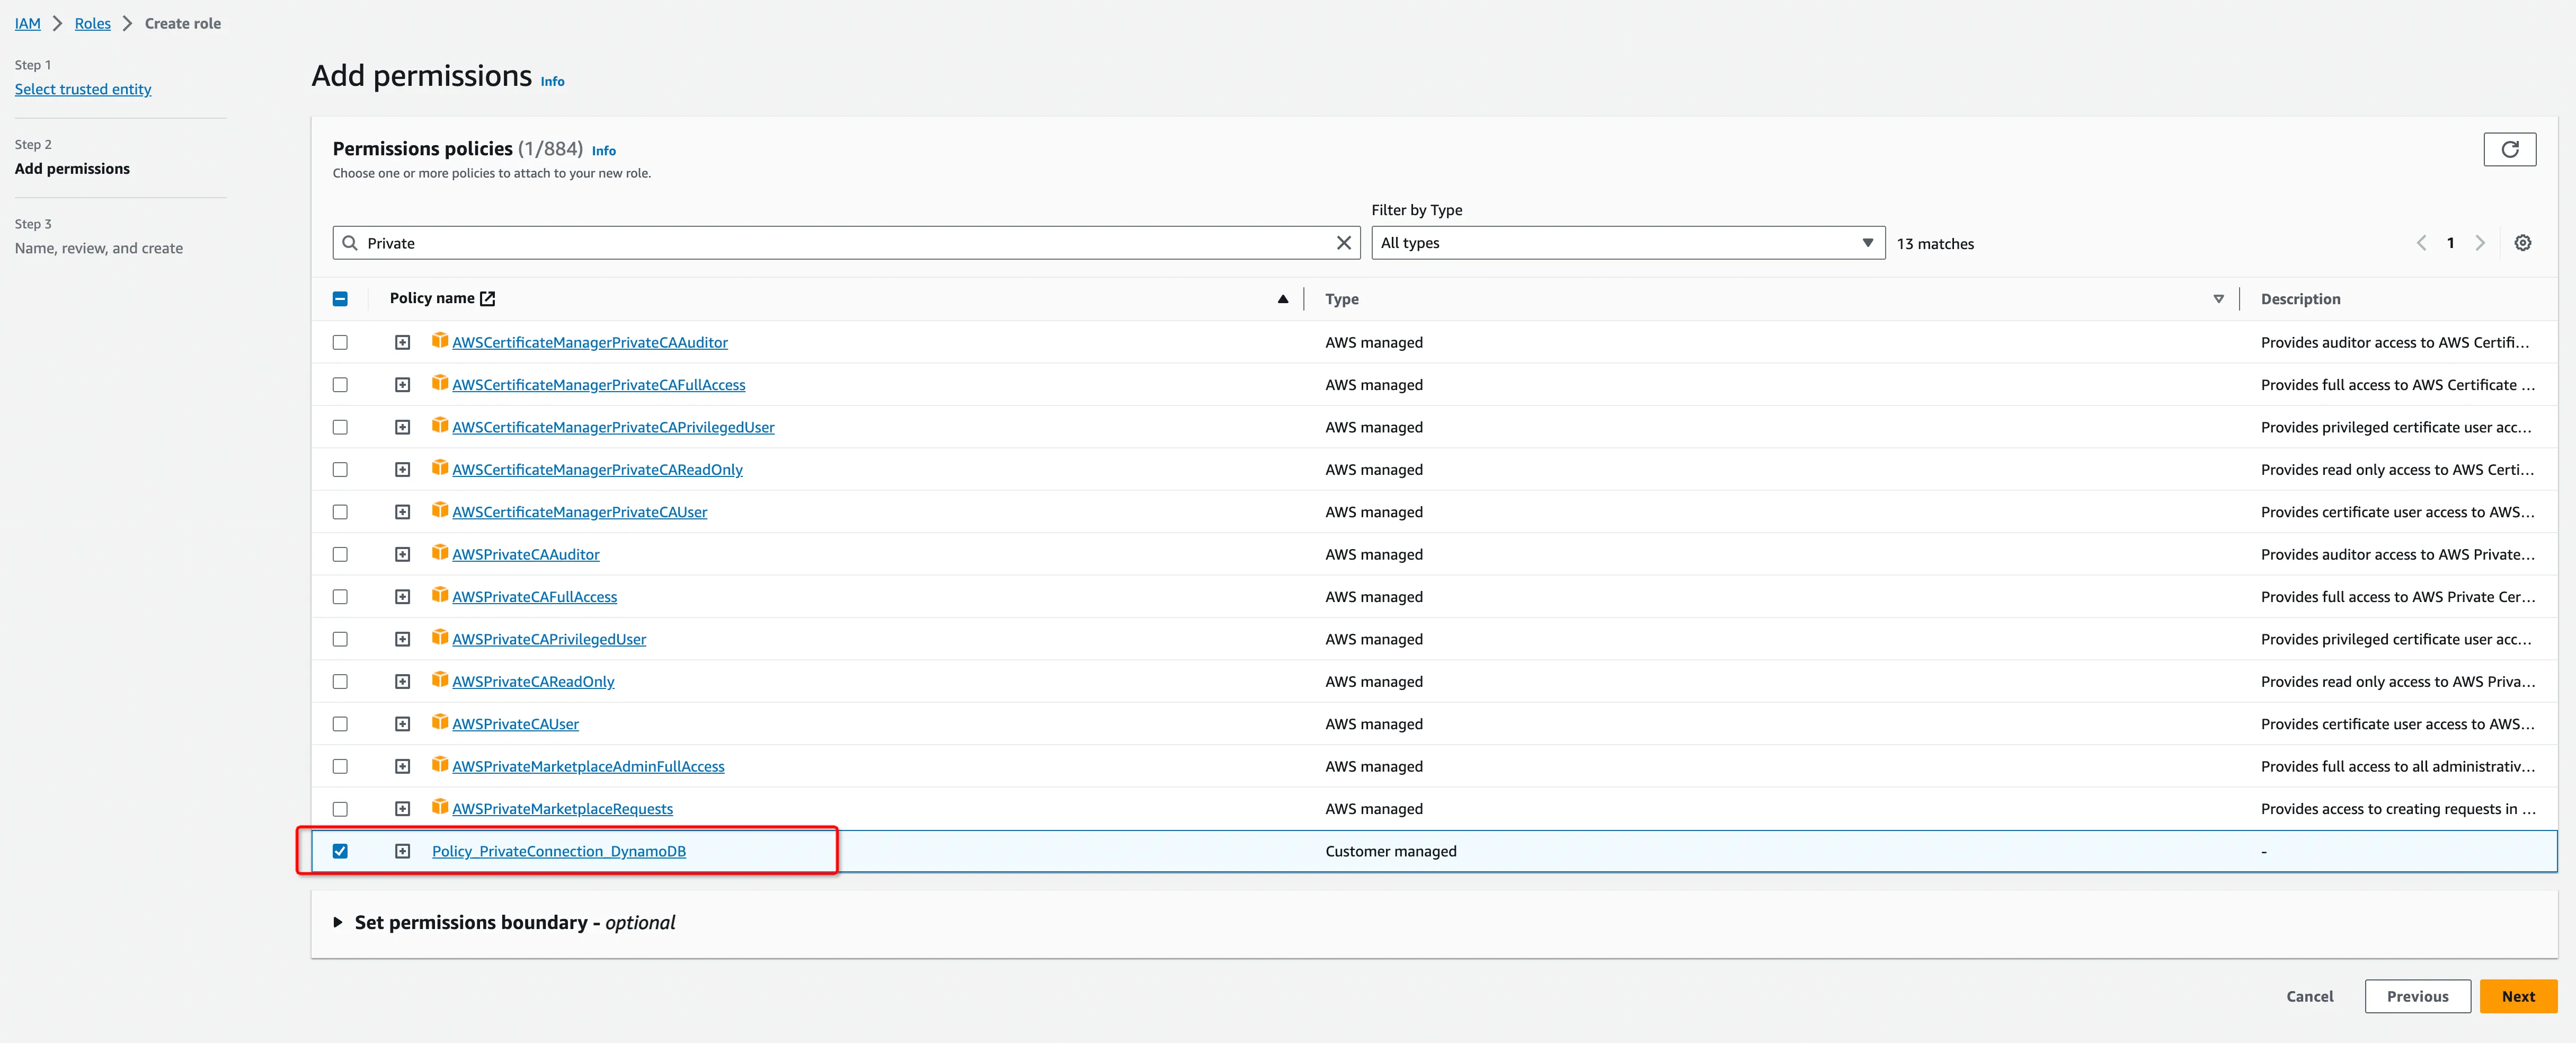Screen dimensions: 2576x1043
Task: Click AWSPrivateCAUser policy cube icon
Action: tap(440, 722)
